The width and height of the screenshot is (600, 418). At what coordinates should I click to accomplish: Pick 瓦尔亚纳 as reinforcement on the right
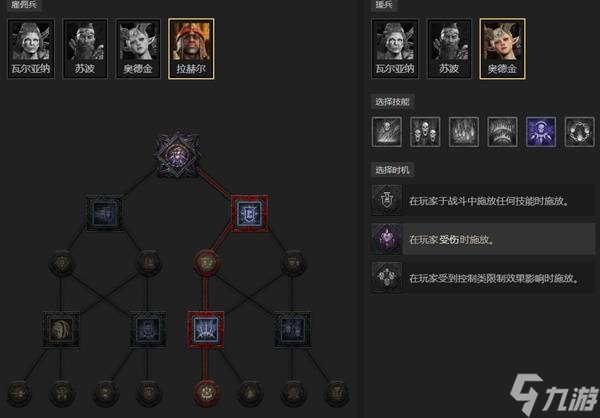coord(395,49)
